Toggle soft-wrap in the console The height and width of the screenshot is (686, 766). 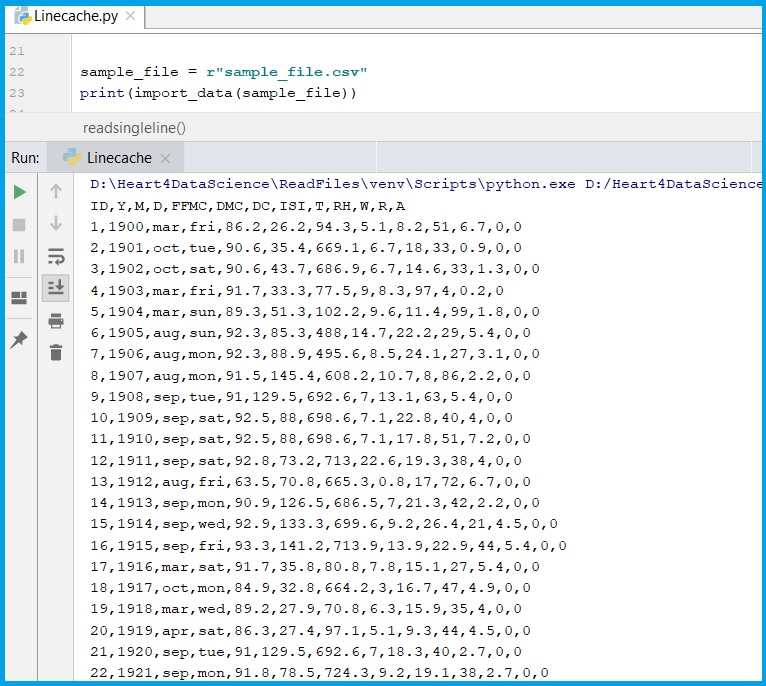point(56,256)
